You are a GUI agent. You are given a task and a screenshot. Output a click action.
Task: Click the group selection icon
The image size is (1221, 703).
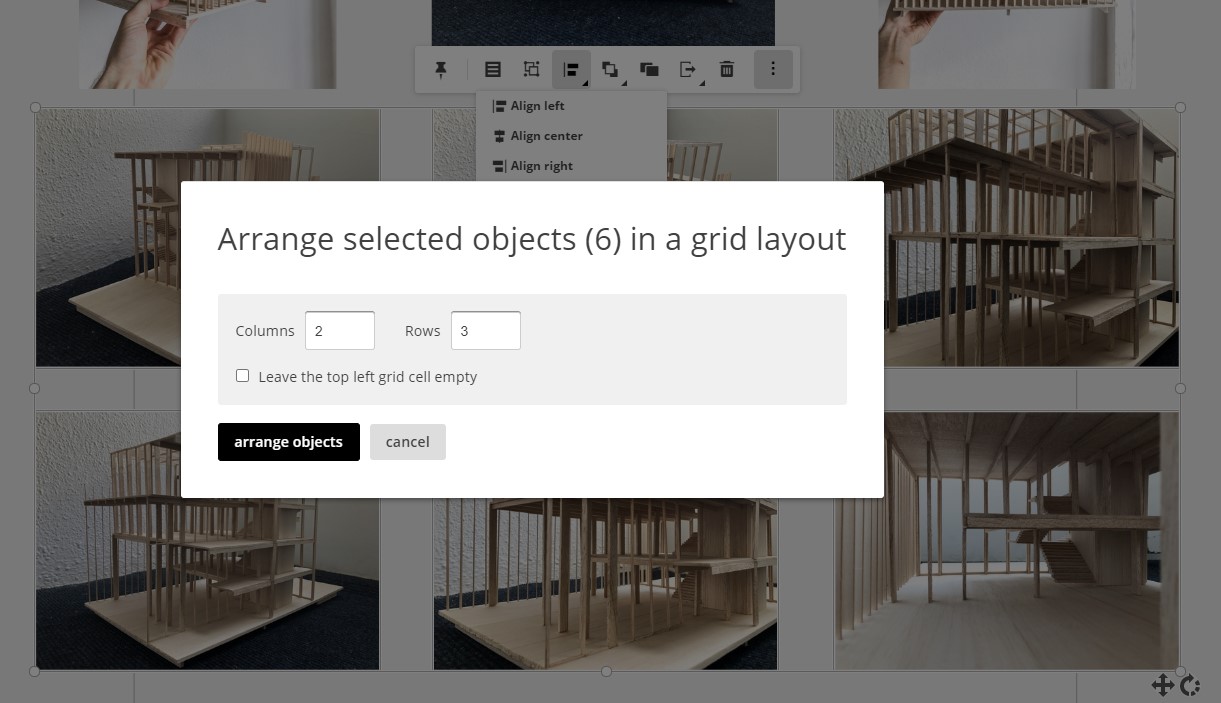[531, 69]
